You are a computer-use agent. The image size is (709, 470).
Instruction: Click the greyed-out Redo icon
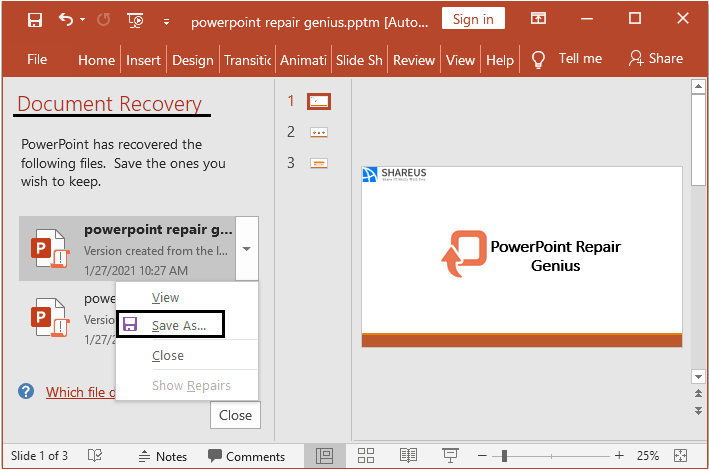(x=104, y=20)
